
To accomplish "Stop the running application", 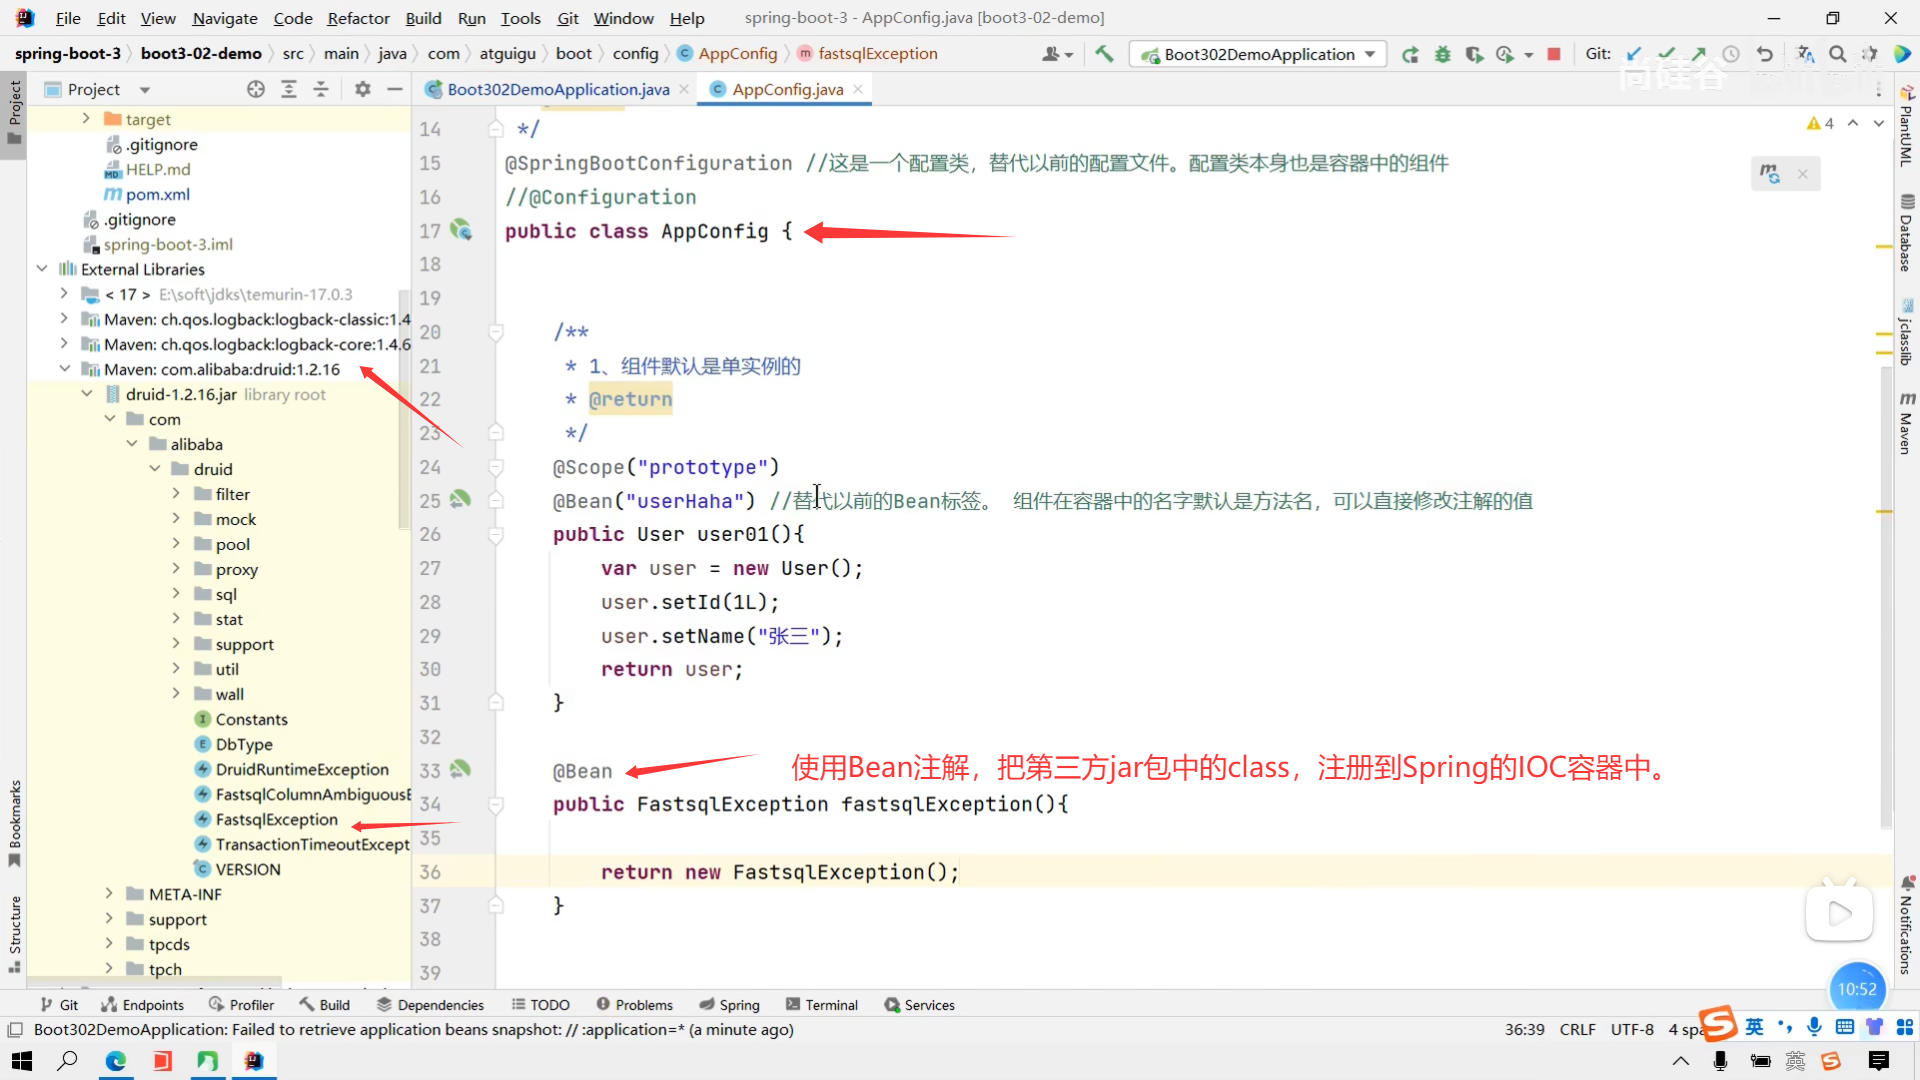I will (x=1553, y=54).
